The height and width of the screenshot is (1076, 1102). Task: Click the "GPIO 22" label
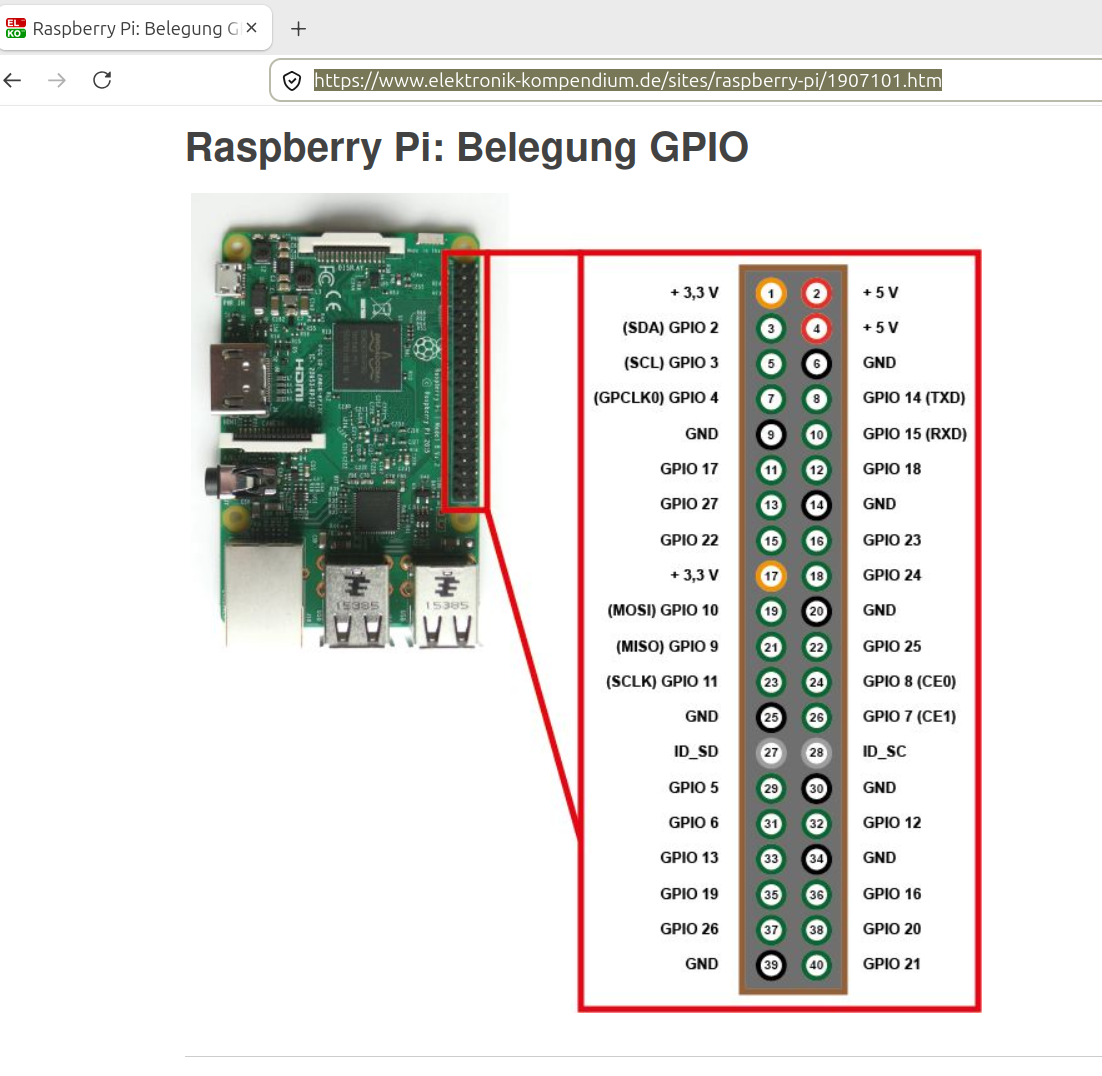[x=689, y=540]
